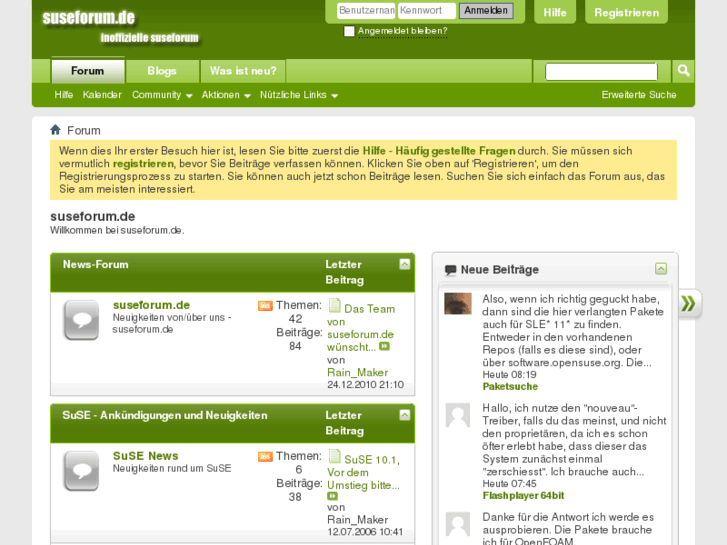Click the avatar next to Paketsuche post

[458, 303]
